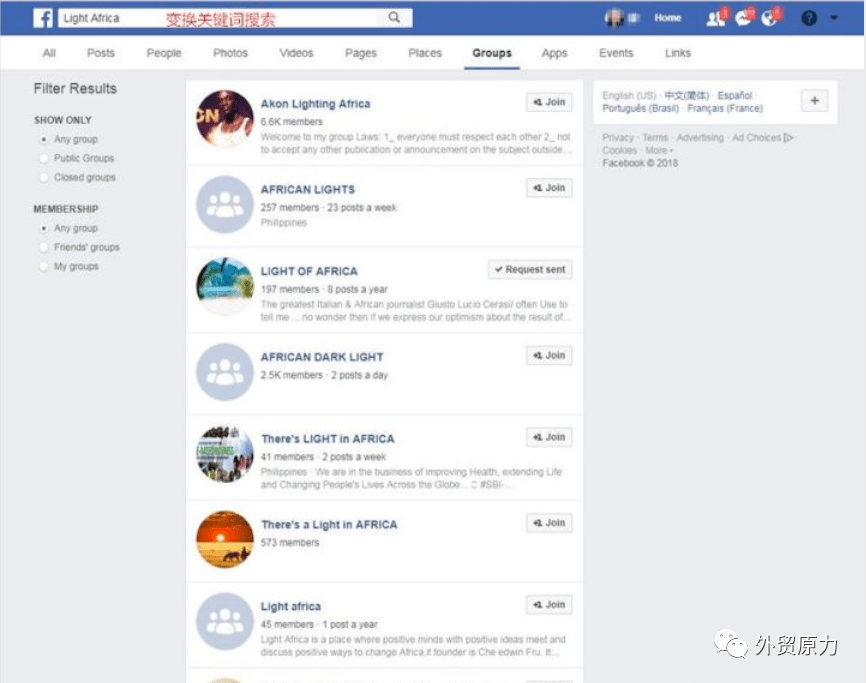The height and width of the screenshot is (683, 866).
Task: Click the Light Africa search field
Action: (220, 18)
